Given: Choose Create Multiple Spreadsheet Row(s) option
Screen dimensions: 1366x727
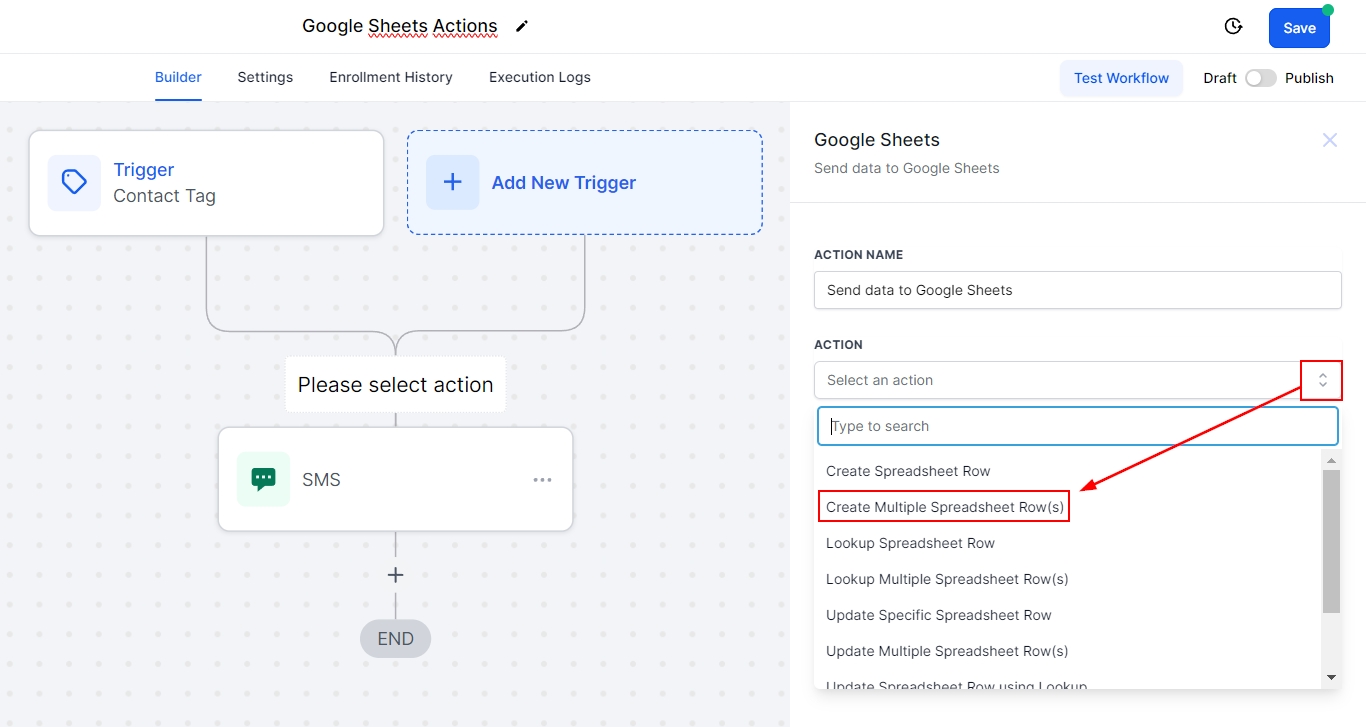Looking at the screenshot, I should pos(944,507).
